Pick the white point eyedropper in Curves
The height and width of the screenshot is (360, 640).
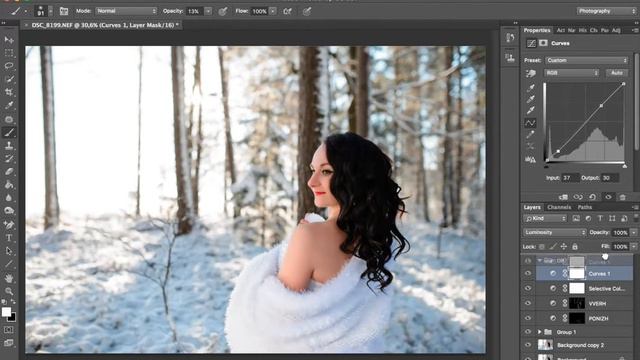point(531,110)
